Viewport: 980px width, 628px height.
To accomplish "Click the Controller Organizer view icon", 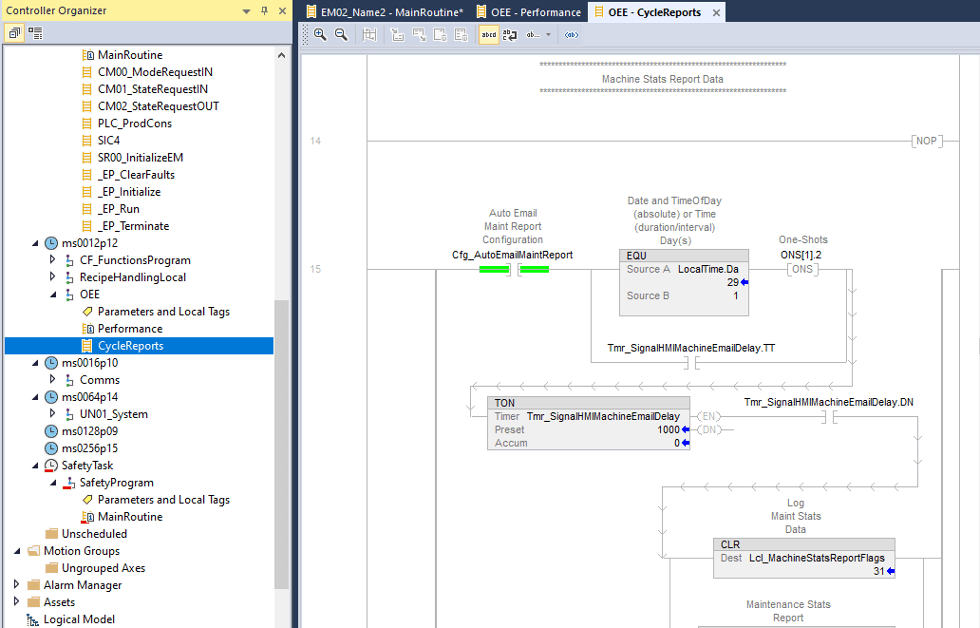I will (14, 32).
